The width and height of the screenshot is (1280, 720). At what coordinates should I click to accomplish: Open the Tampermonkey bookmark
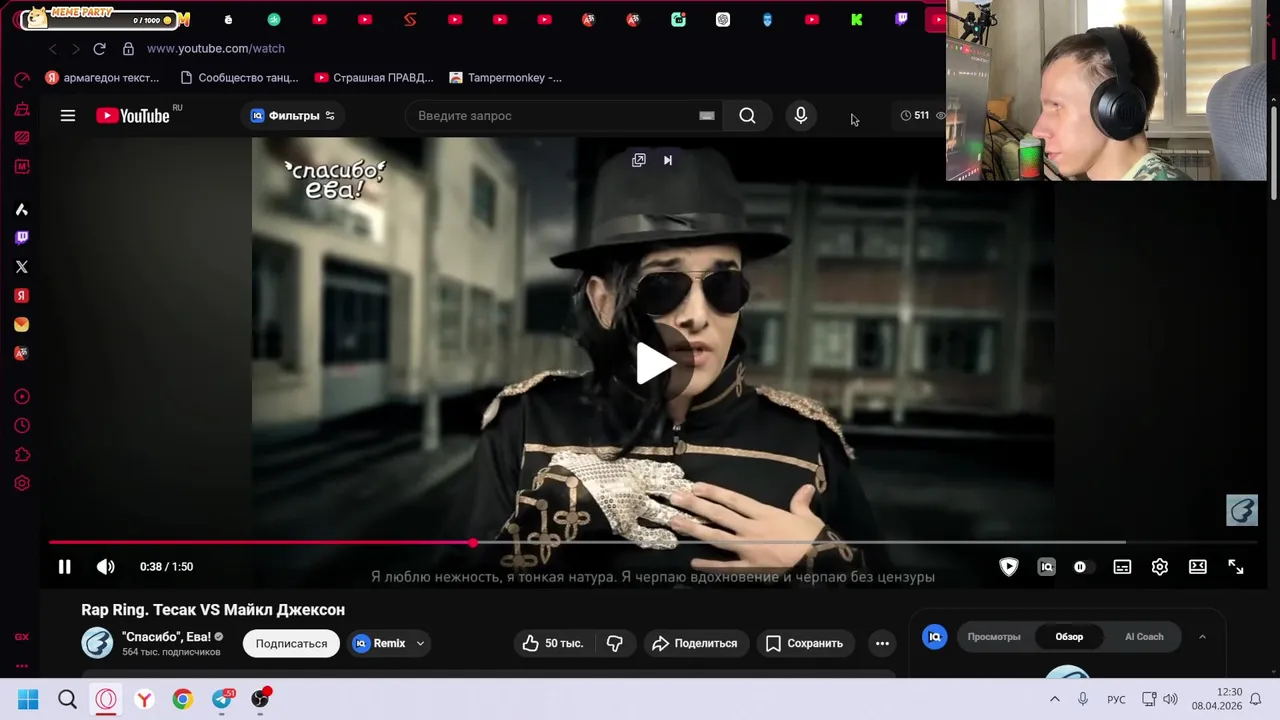(506, 77)
